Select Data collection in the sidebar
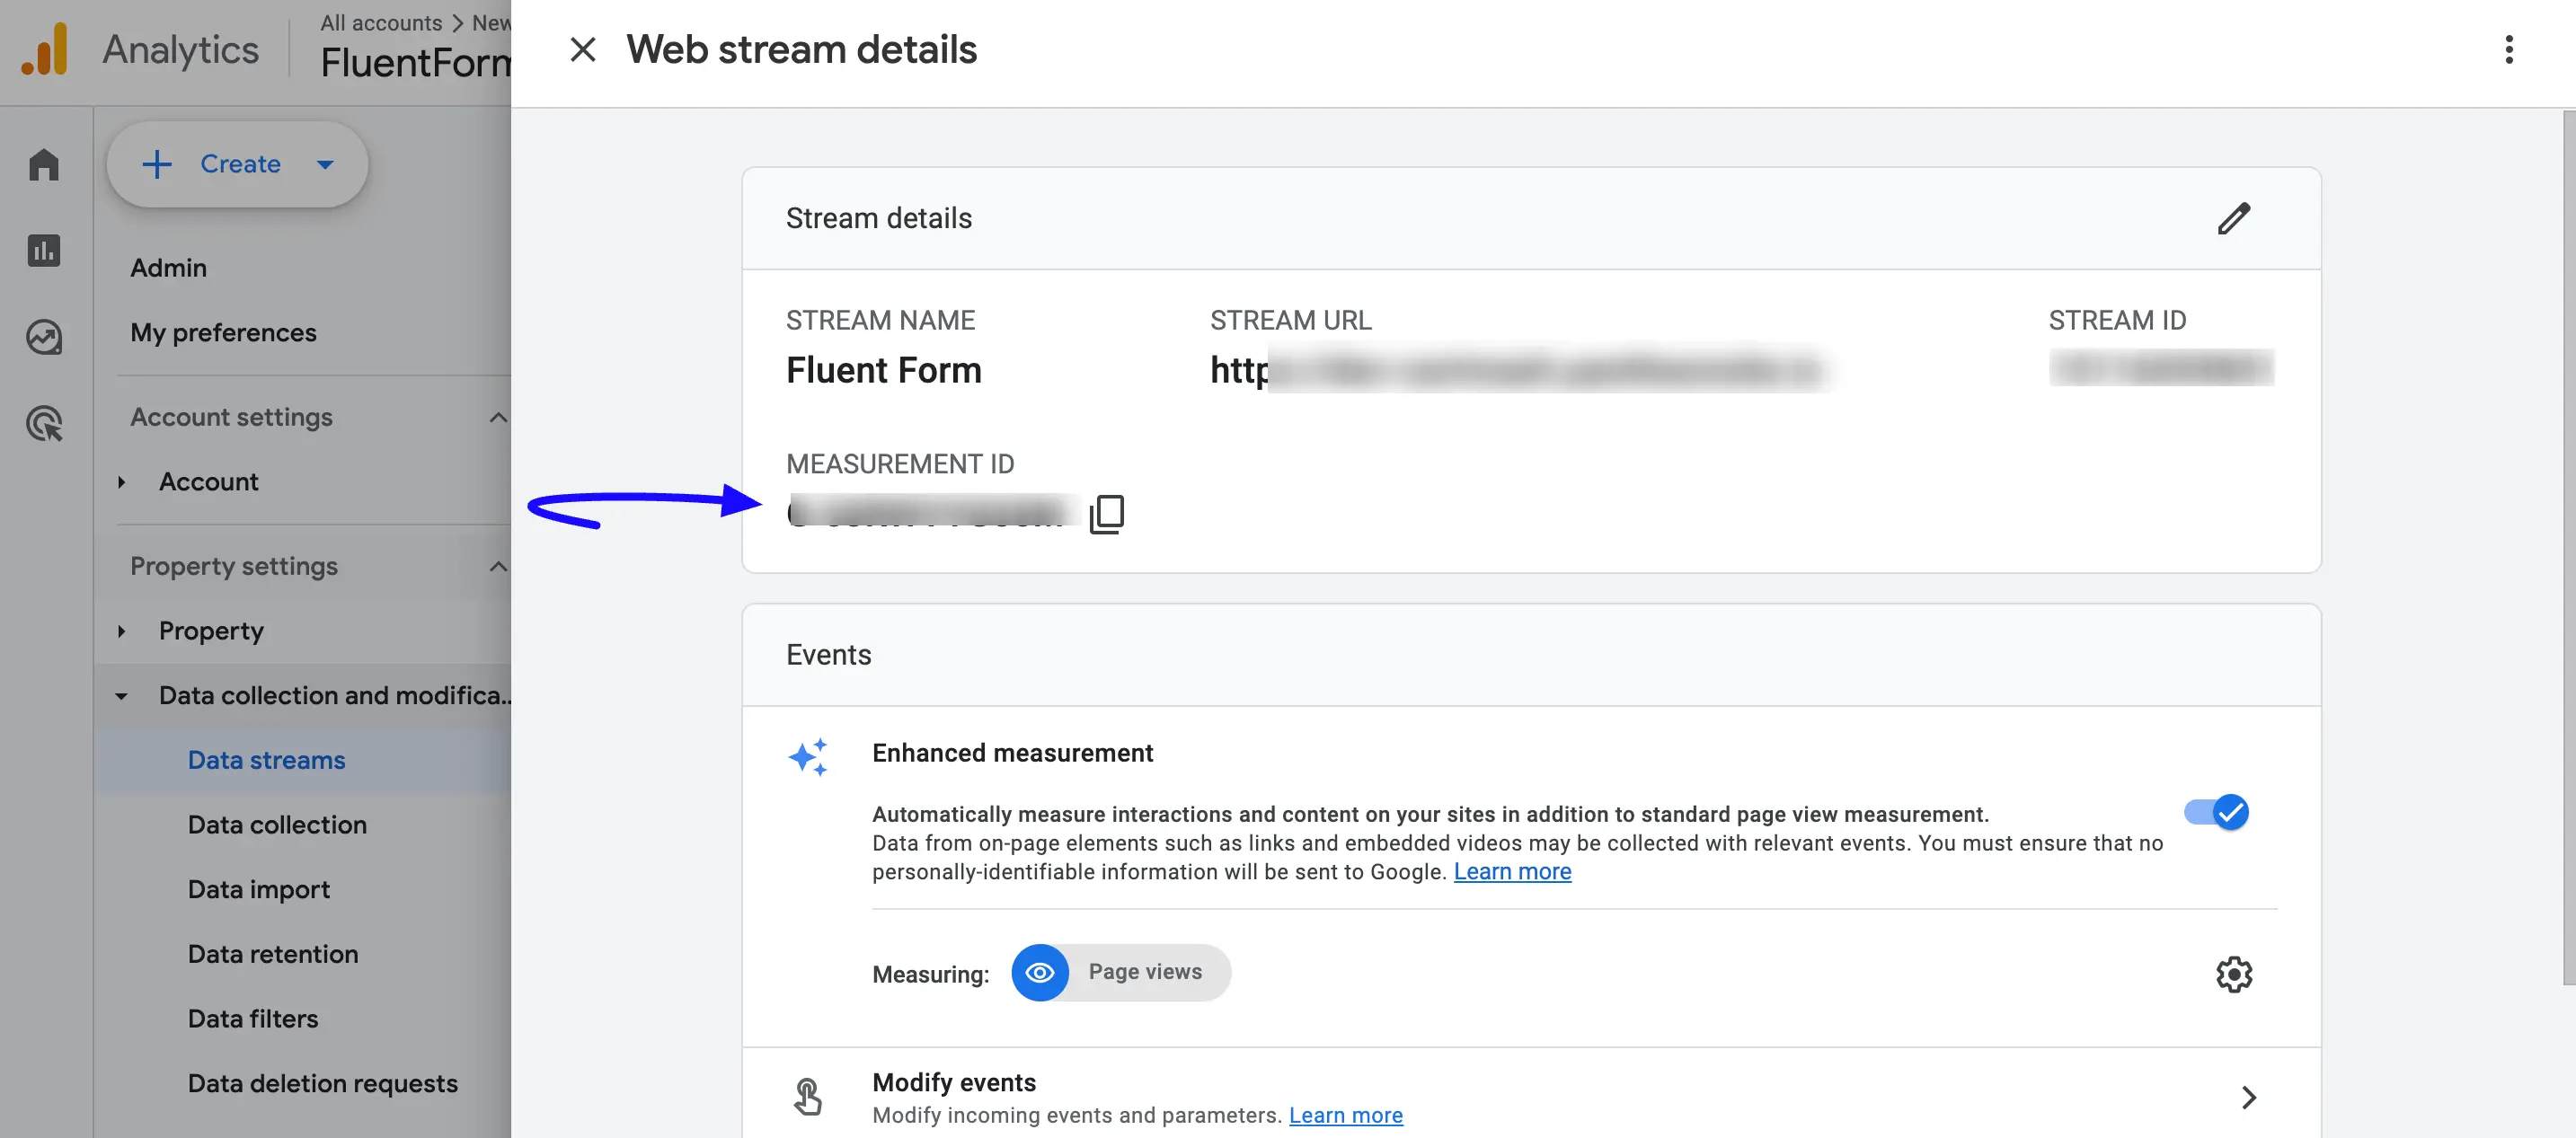 277,825
